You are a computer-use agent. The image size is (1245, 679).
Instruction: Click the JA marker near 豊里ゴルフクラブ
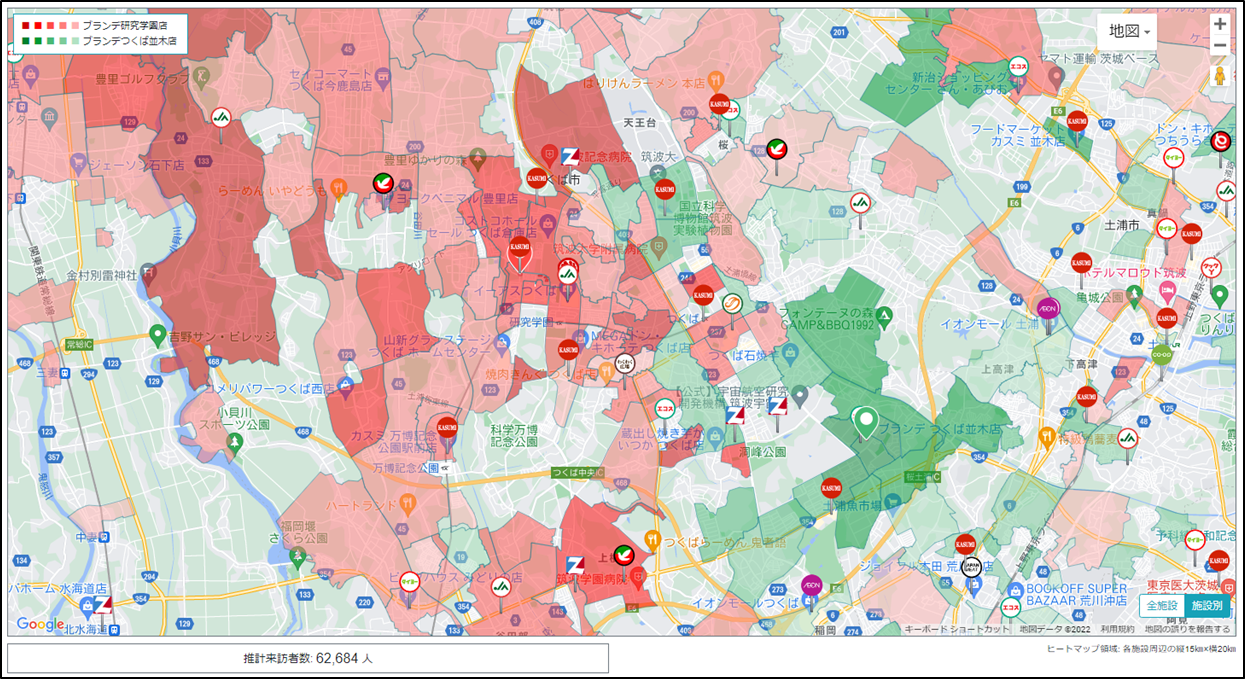(x=221, y=118)
